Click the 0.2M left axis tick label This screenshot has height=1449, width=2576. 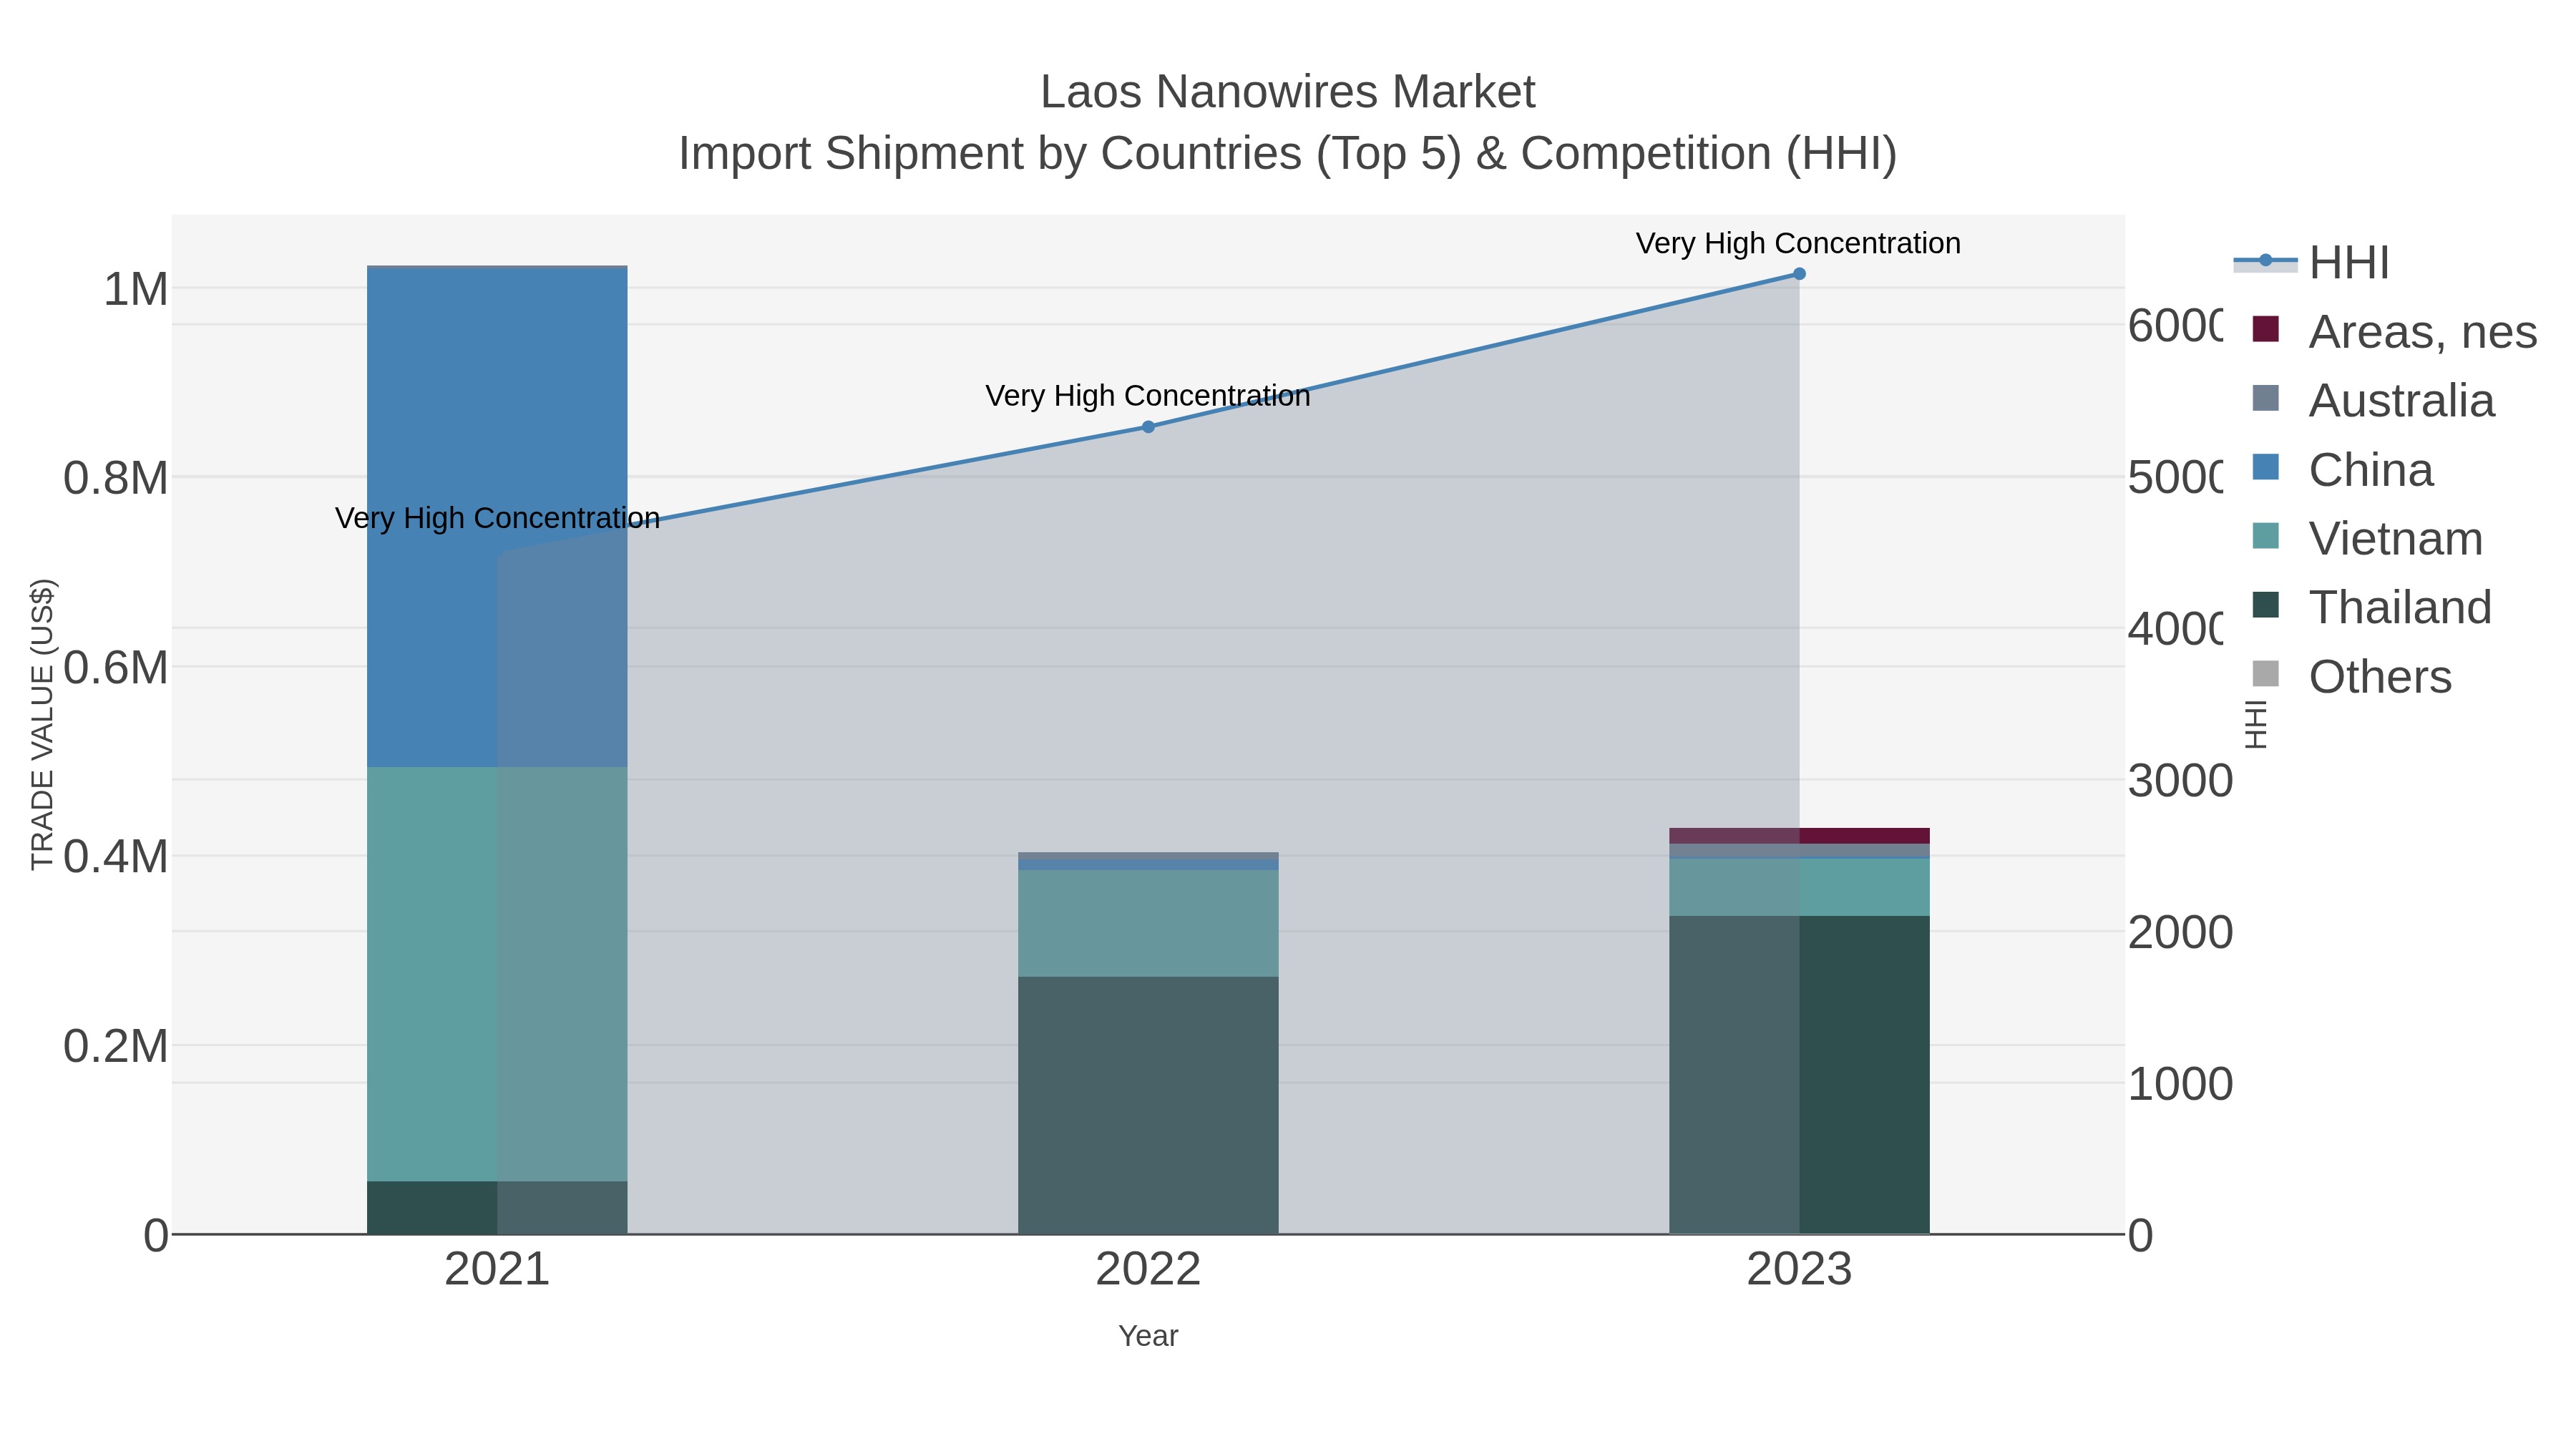tap(116, 1046)
